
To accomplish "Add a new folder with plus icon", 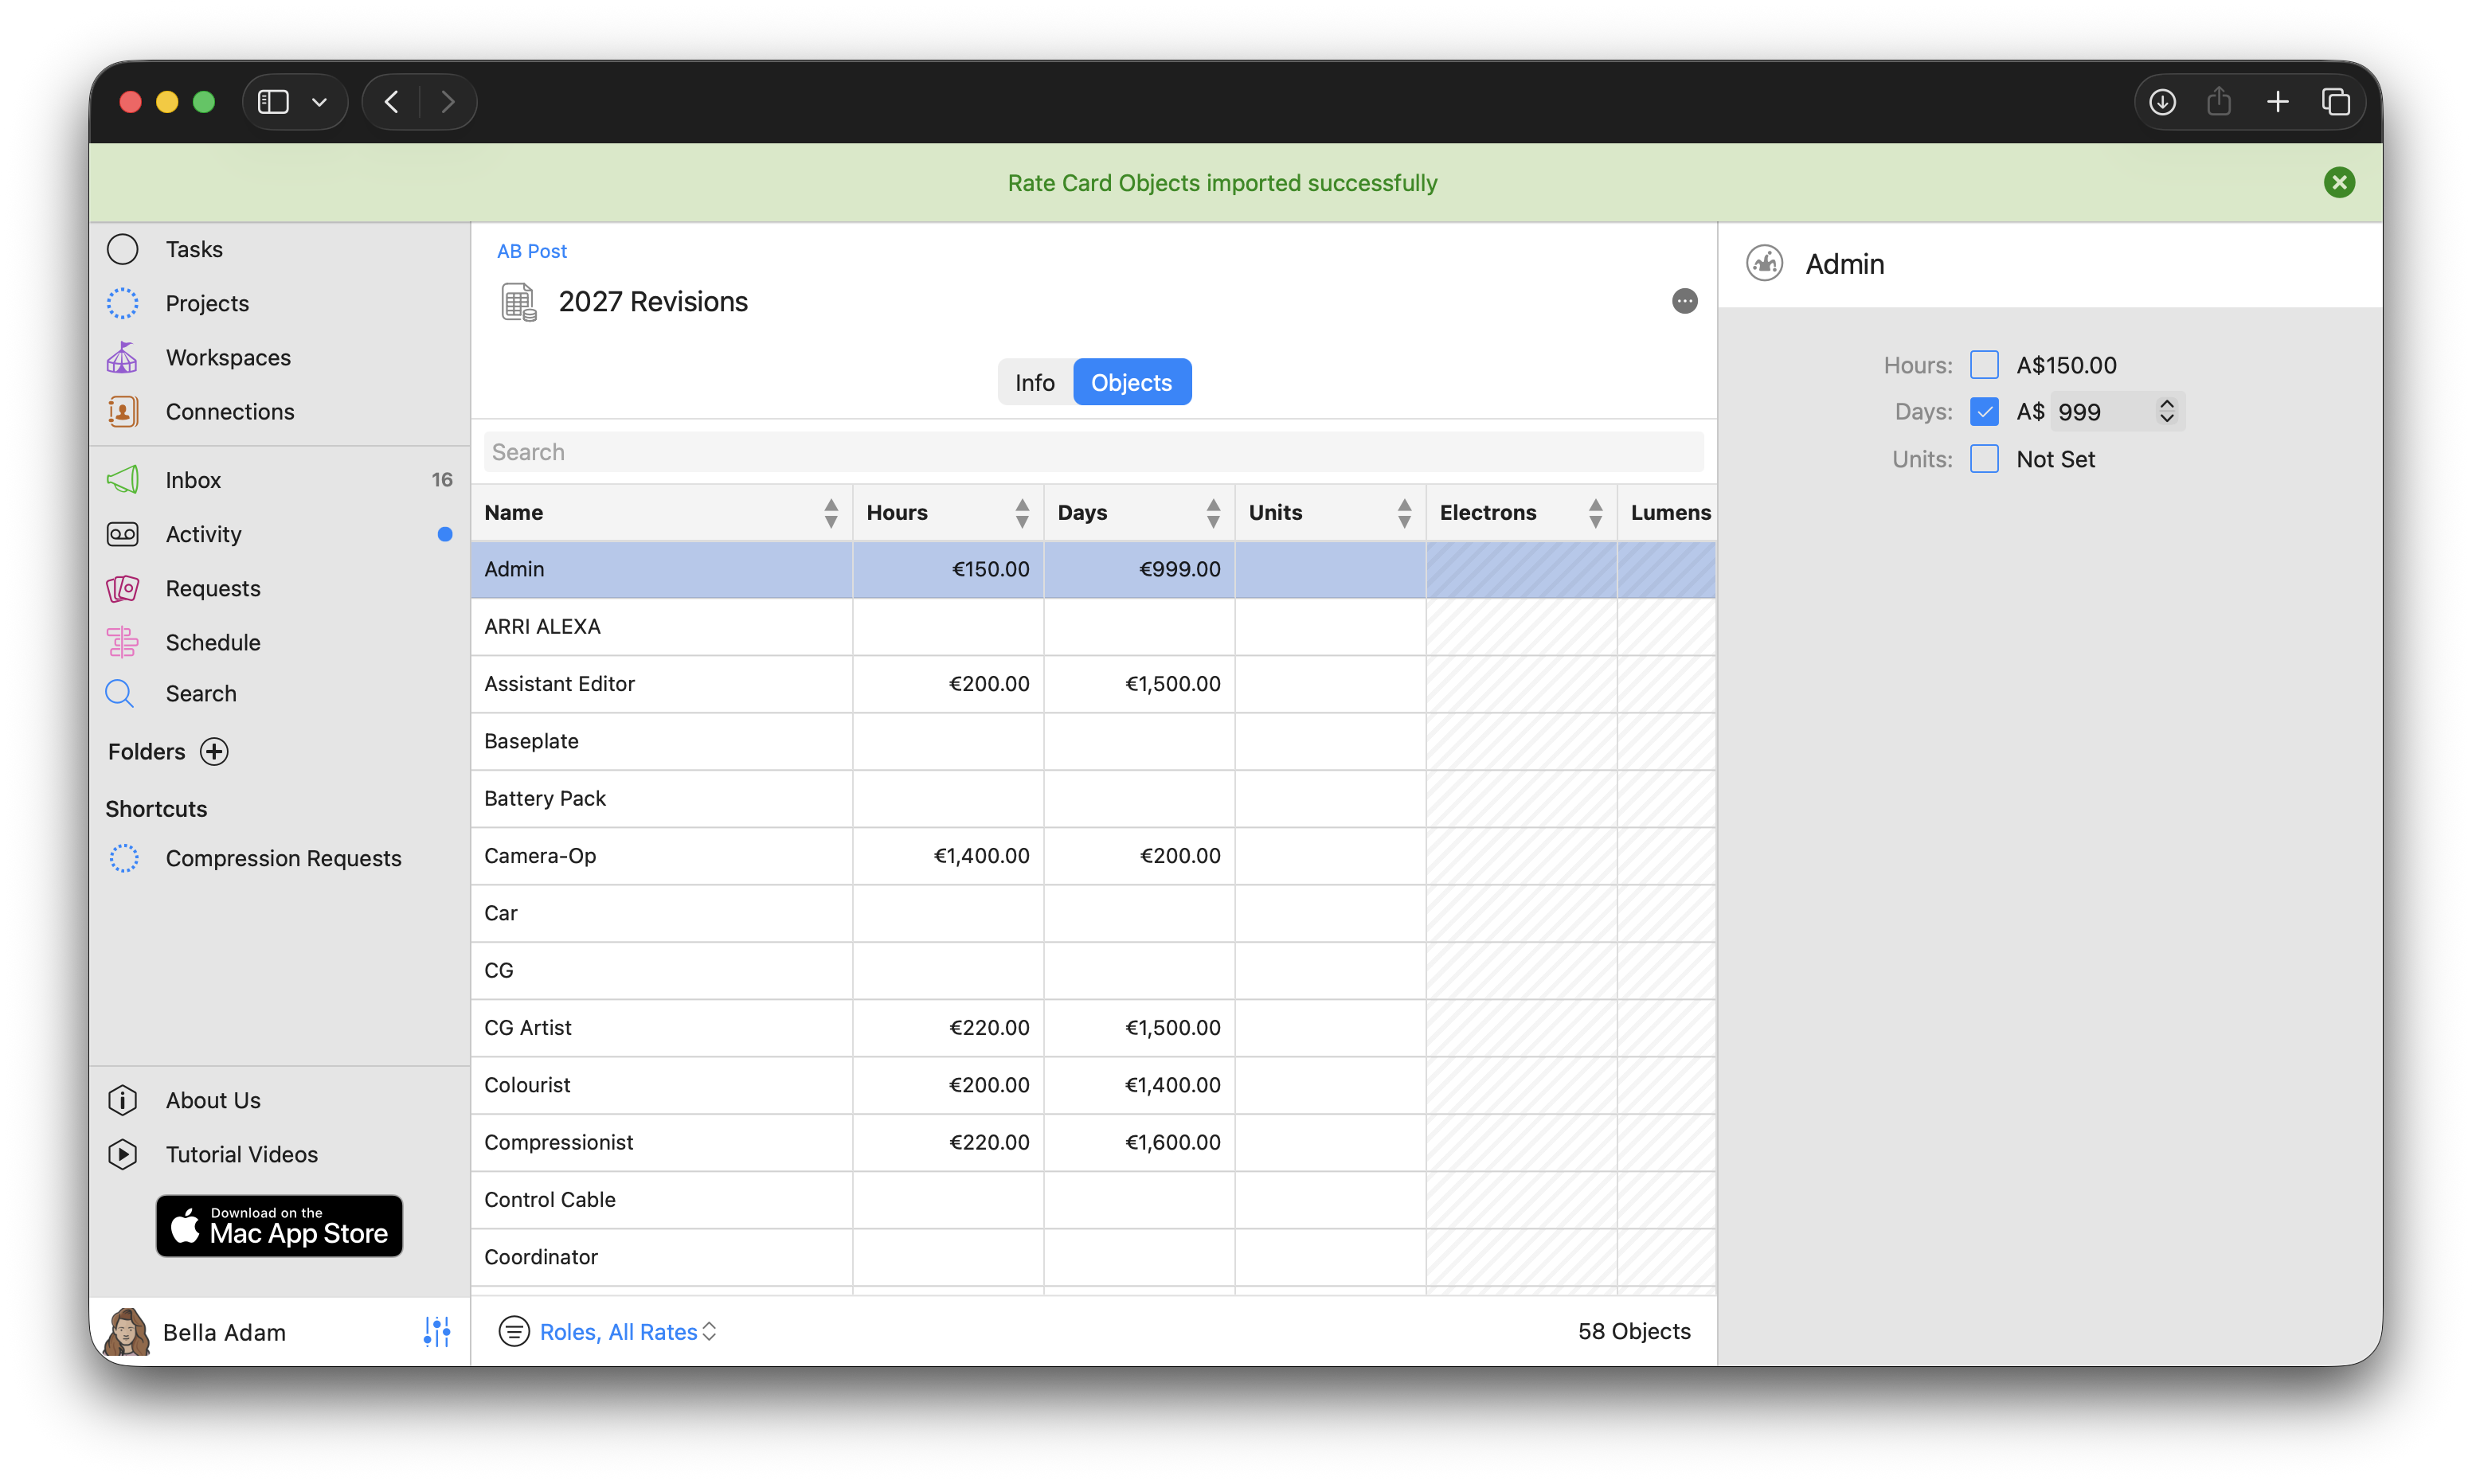I will click(214, 751).
